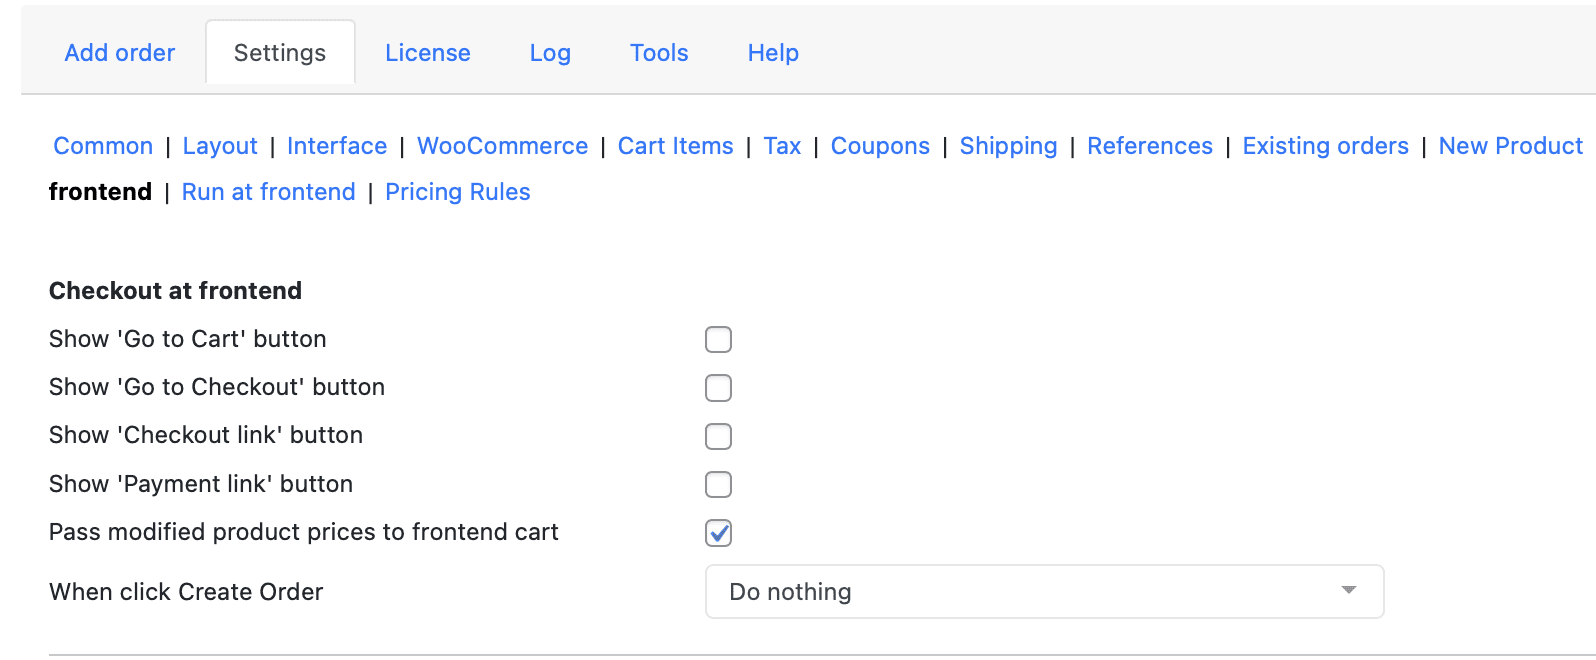
Task: Expand the When click Create Order dropdown
Action: (1044, 592)
